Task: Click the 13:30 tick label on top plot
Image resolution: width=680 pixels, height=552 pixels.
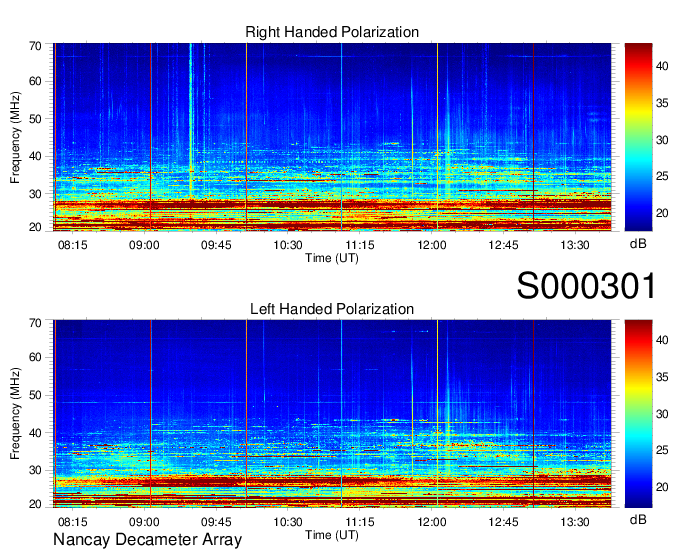Action: 575,245
